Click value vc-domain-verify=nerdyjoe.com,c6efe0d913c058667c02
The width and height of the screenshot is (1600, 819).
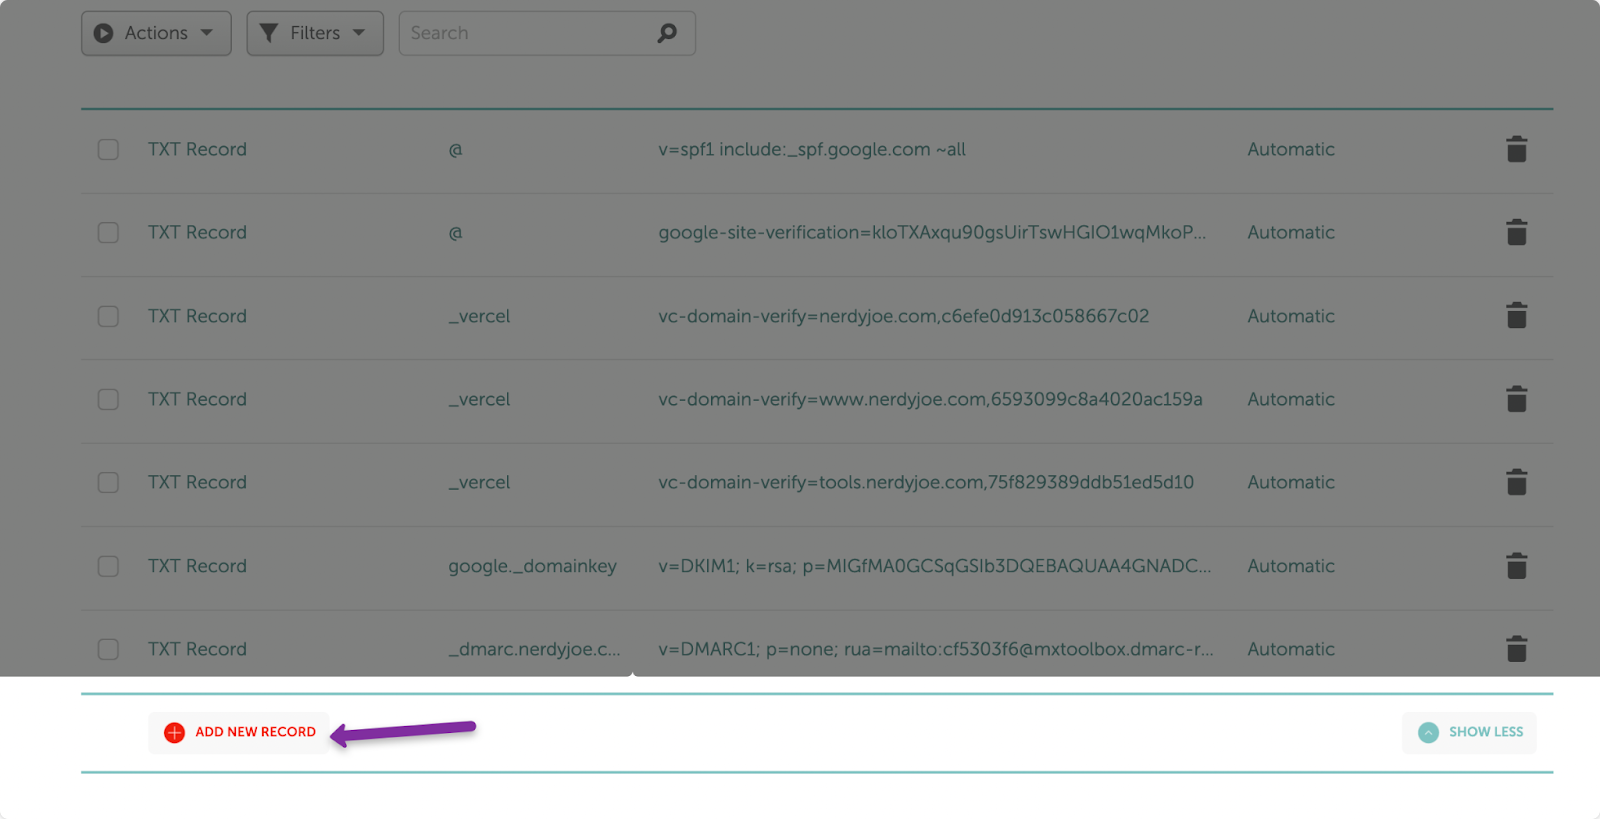coord(903,316)
